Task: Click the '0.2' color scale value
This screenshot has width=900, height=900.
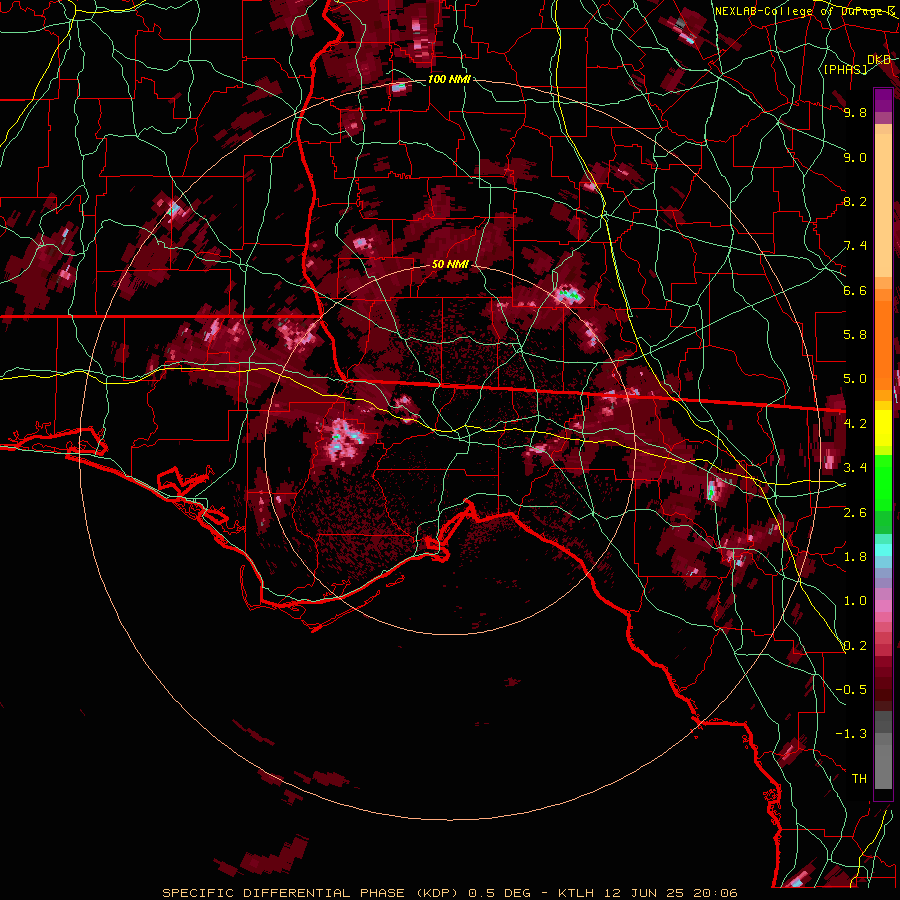Action: click(855, 646)
